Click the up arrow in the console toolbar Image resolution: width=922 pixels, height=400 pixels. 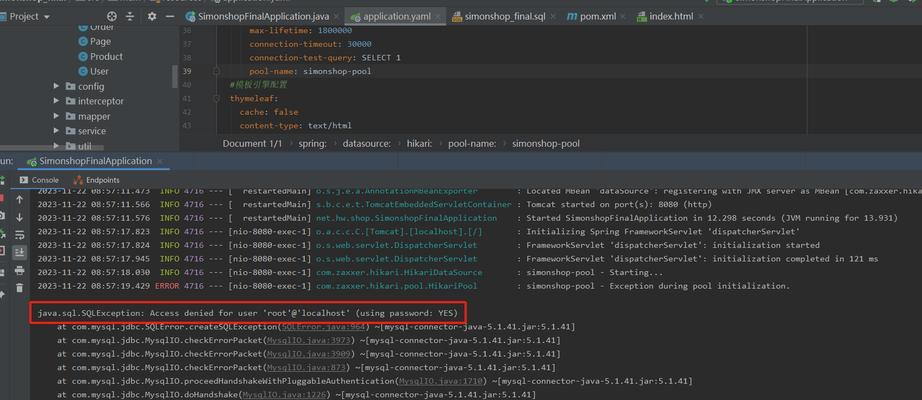point(19,200)
